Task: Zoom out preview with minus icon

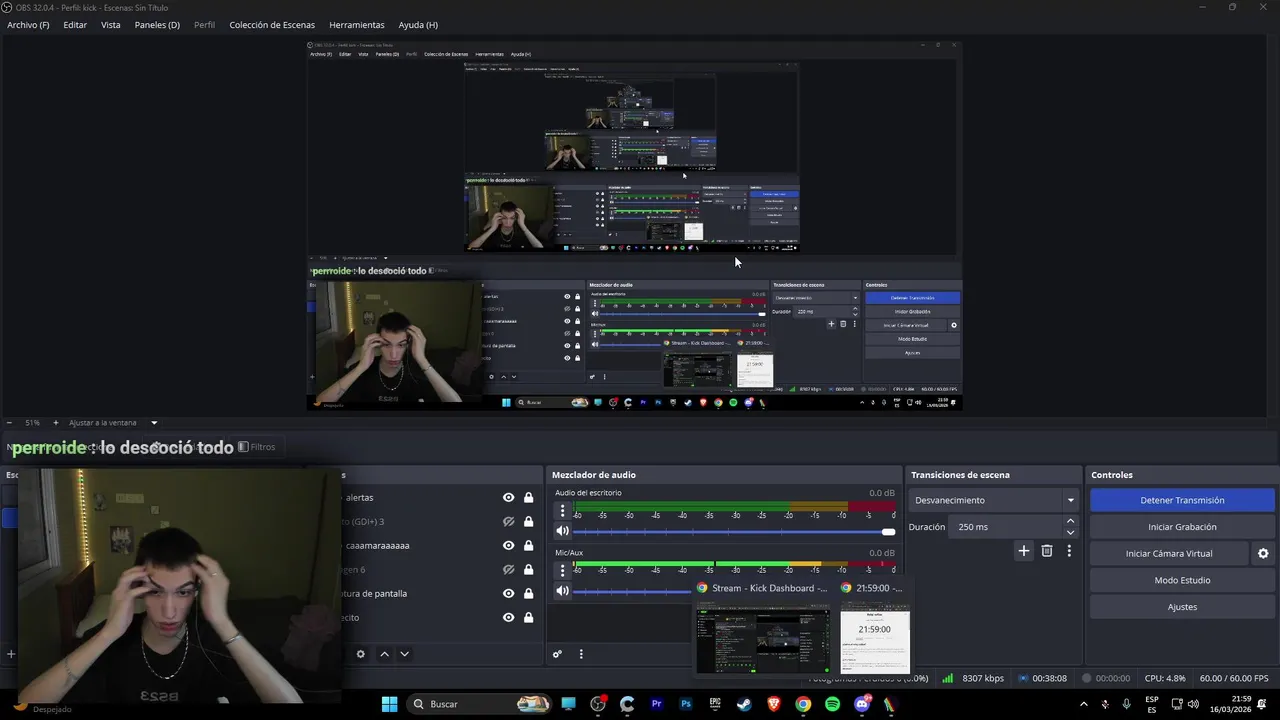Action: pyautogui.click(x=10, y=423)
